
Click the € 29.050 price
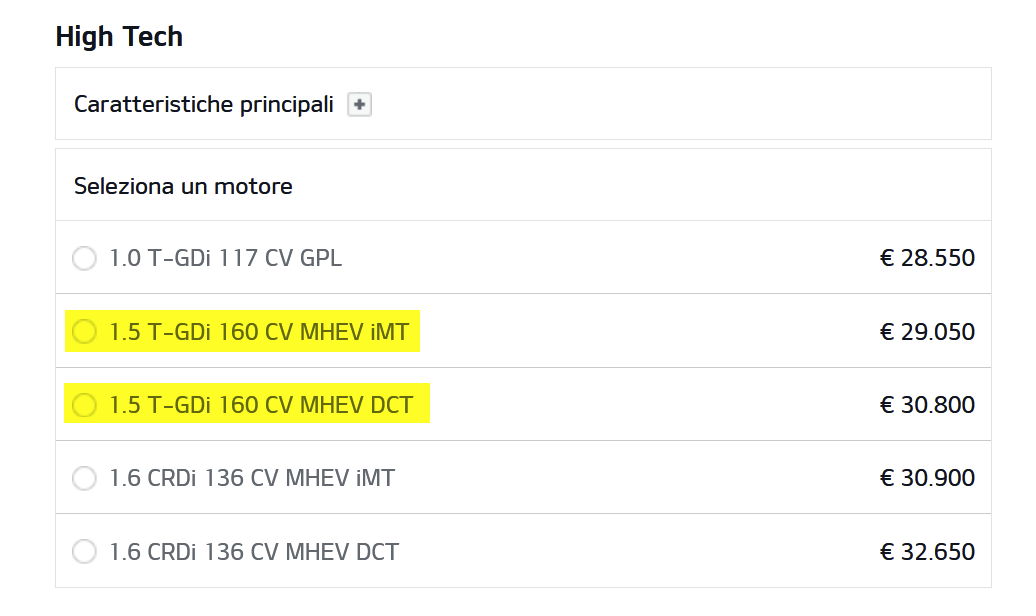tap(927, 331)
